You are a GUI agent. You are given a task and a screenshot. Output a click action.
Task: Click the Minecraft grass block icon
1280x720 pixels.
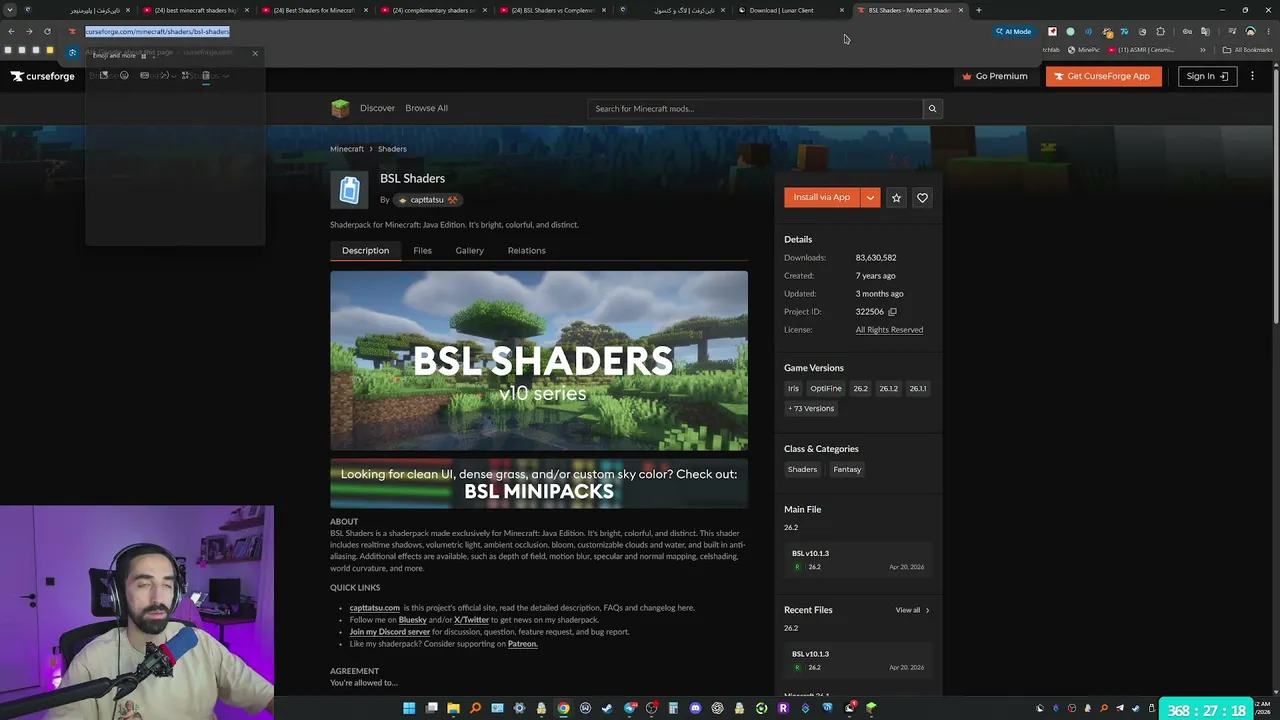tap(340, 108)
